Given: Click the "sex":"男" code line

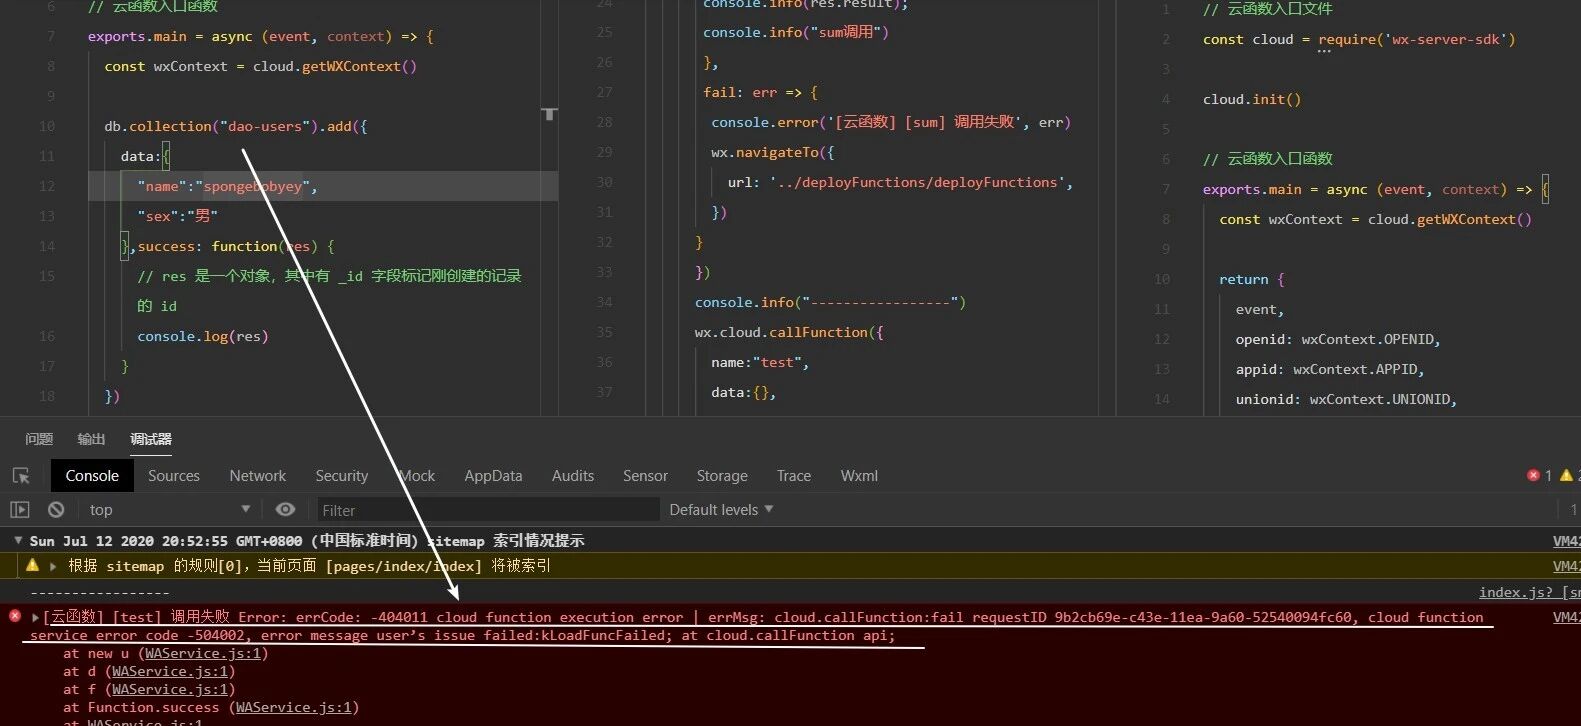Looking at the screenshot, I should pyautogui.click(x=177, y=217).
